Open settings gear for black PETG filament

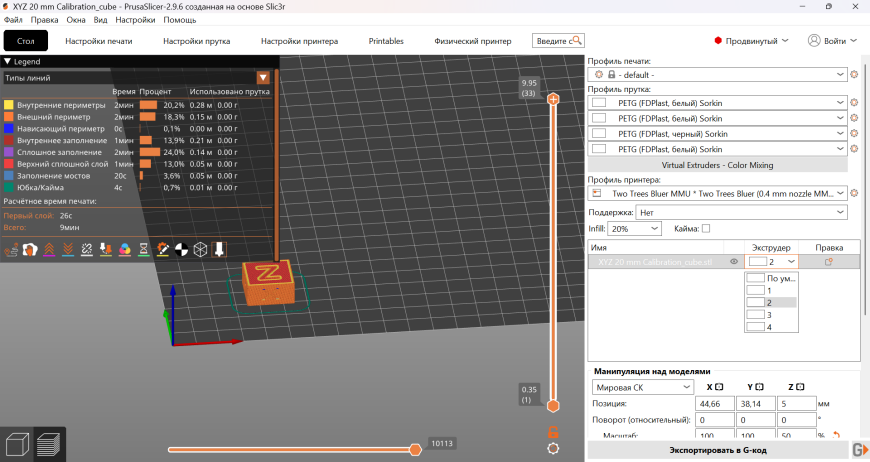click(x=854, y=134)
